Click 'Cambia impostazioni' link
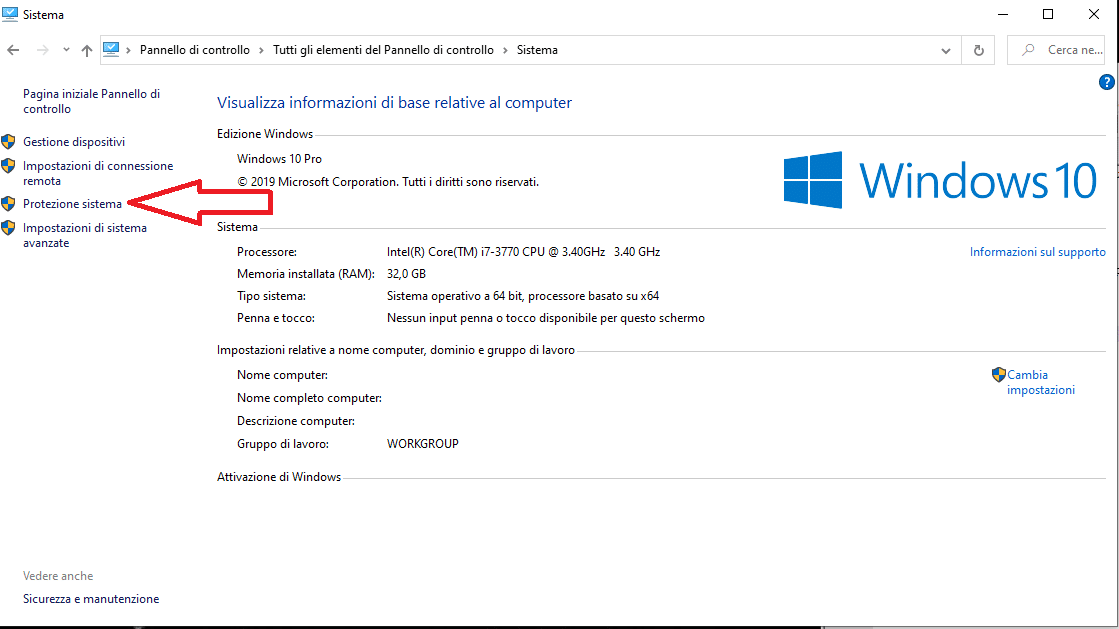 (x=1040, y=383)
